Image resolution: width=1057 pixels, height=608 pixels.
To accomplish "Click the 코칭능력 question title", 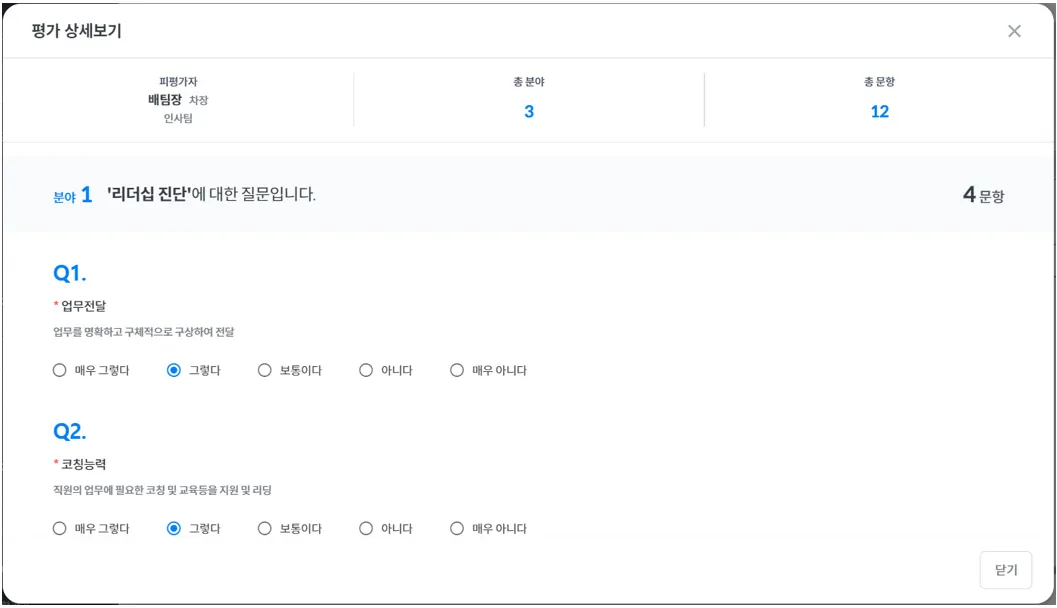I will point(84,464).
